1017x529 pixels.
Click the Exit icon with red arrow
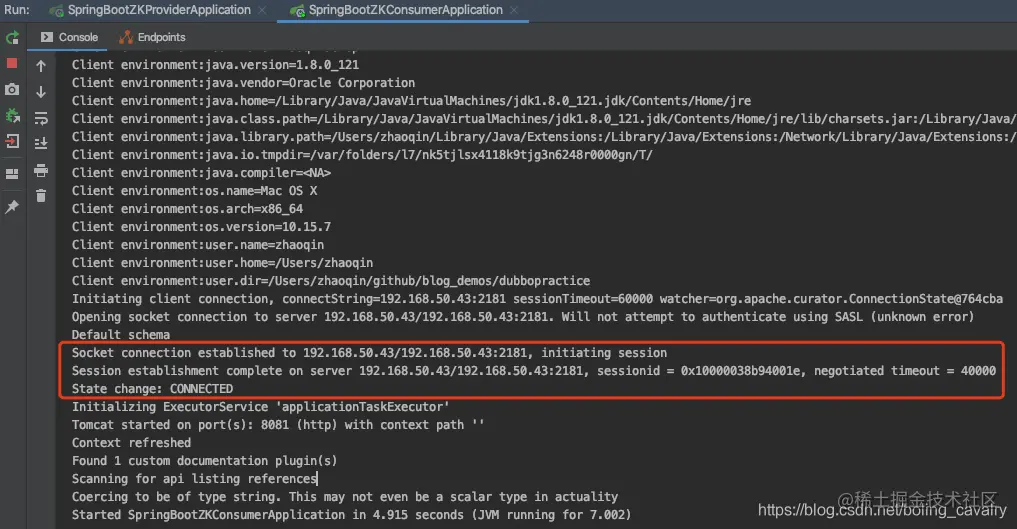click(x=12, y=141)
